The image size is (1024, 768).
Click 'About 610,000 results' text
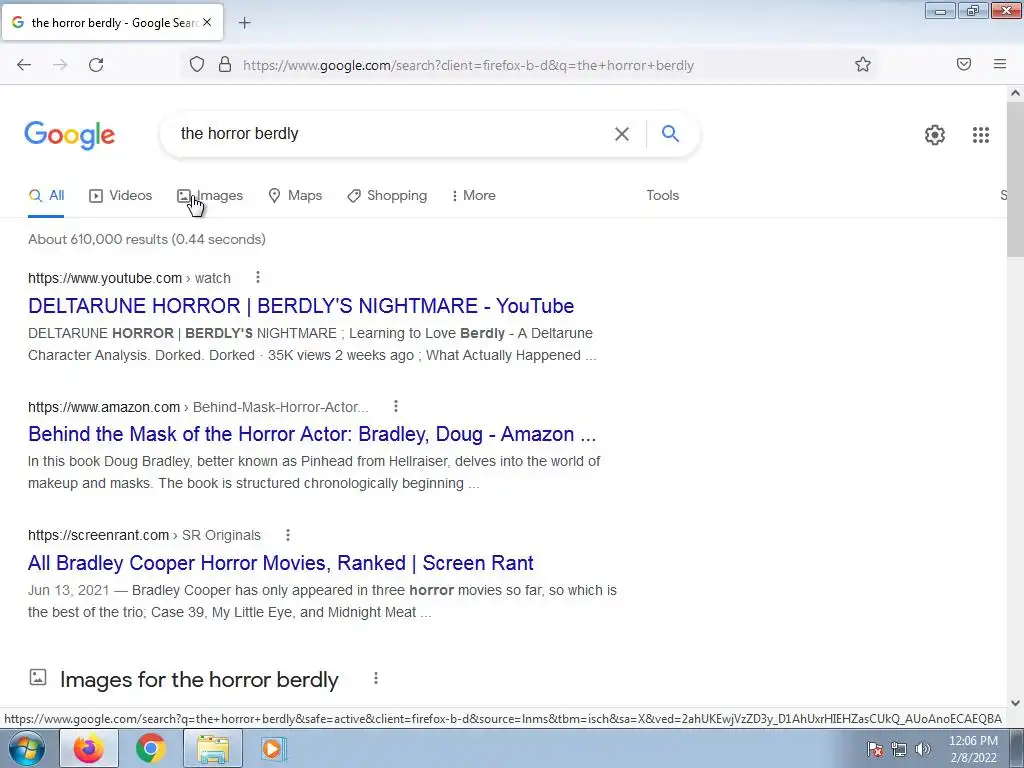point(147,239)
